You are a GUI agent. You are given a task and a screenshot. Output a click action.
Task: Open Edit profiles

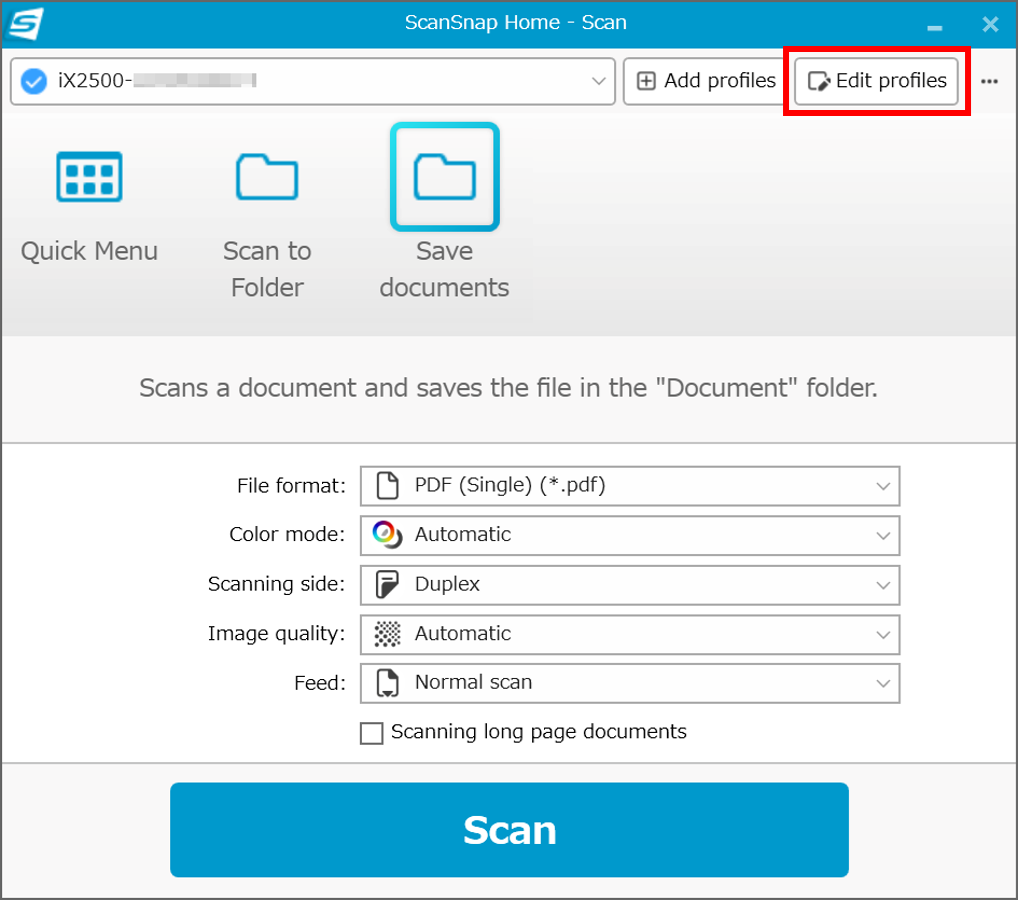click(x=876, y=81)
